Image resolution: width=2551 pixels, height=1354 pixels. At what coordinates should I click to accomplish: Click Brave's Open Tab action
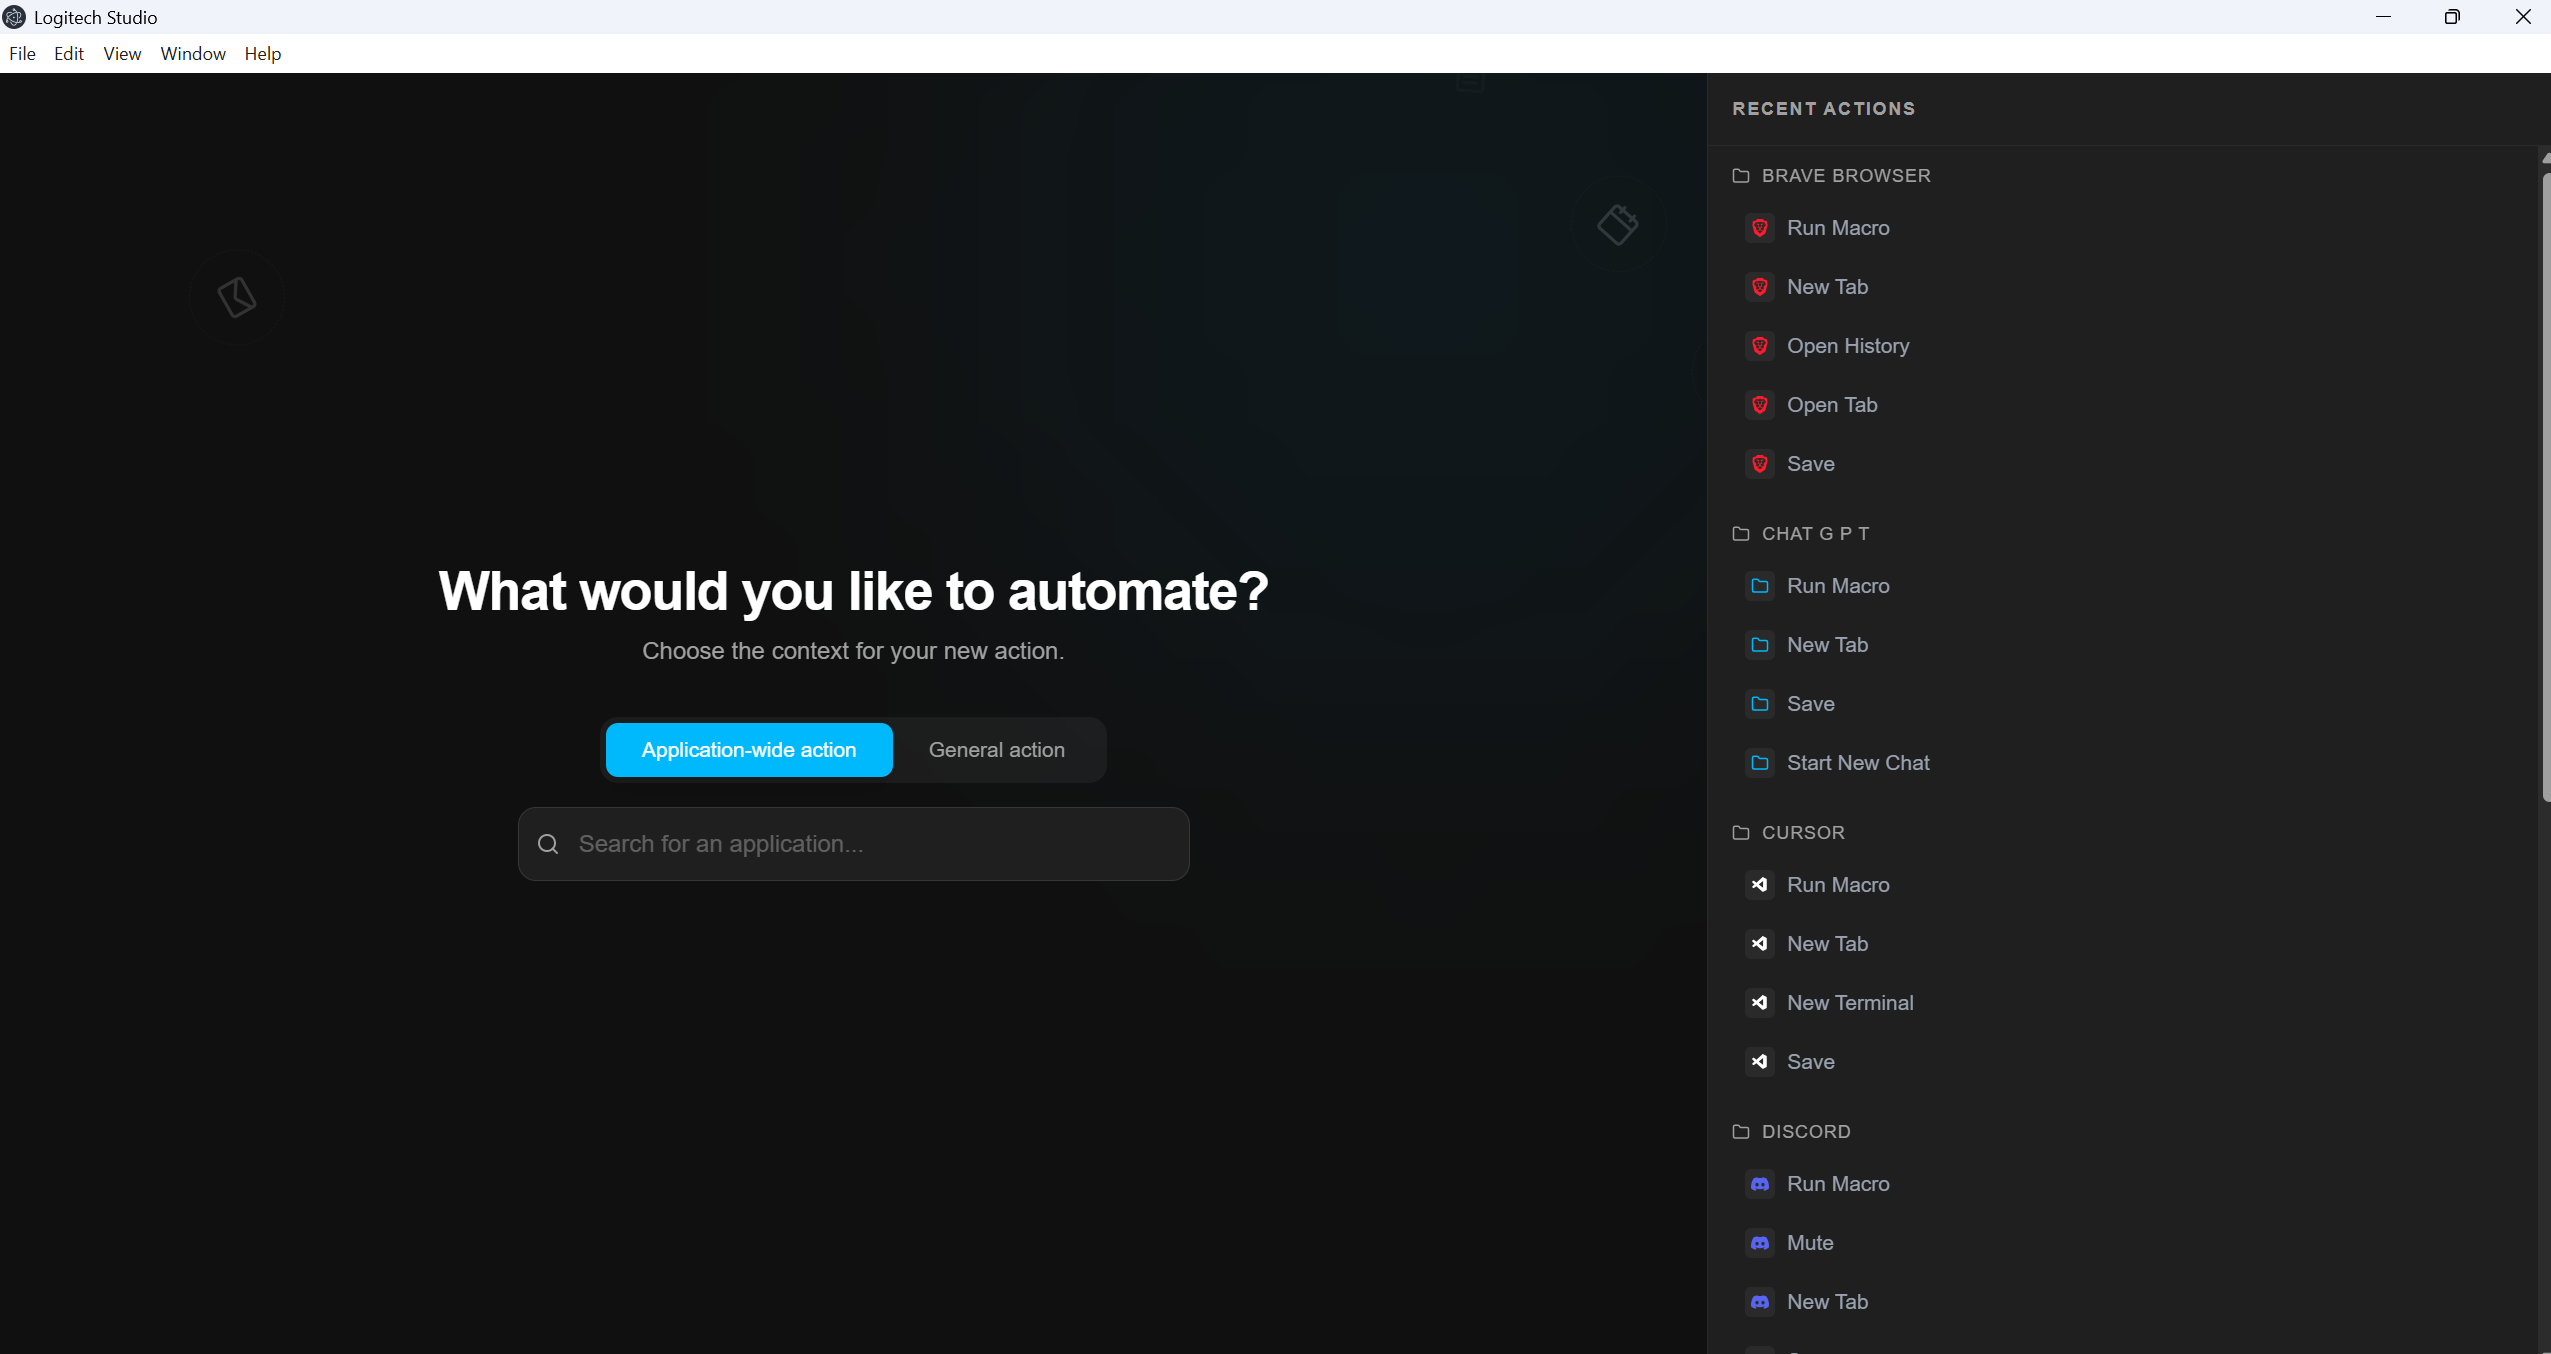(x=1831, y=405)
